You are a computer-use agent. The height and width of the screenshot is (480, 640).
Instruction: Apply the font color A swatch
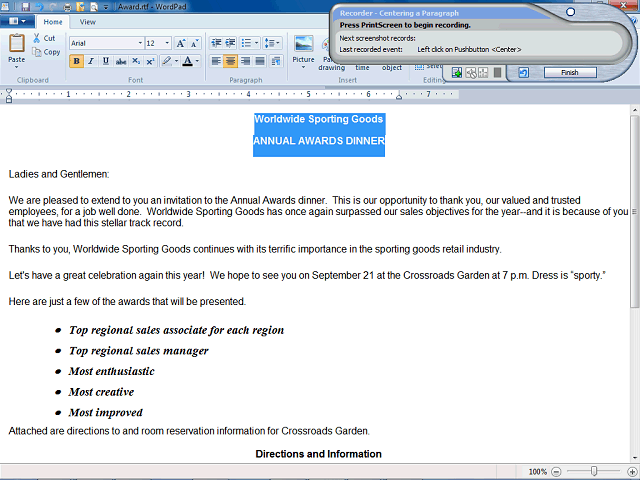(187, 61)
